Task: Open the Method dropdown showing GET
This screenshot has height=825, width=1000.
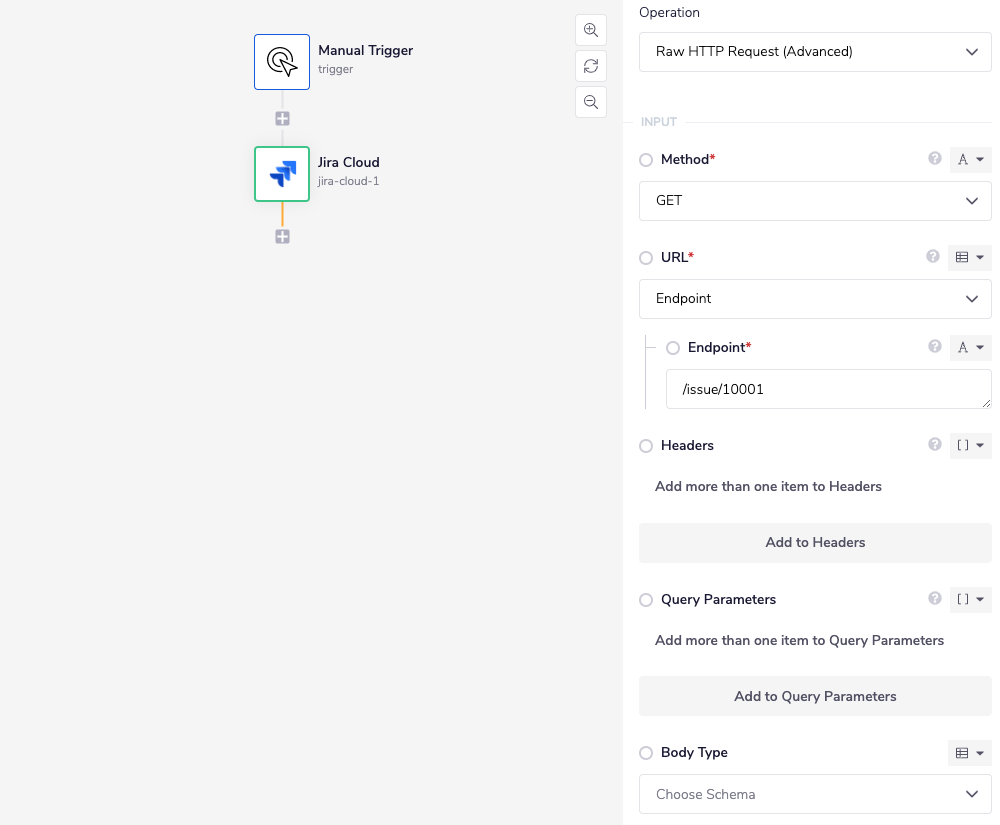Action: (x=814, y=201)
